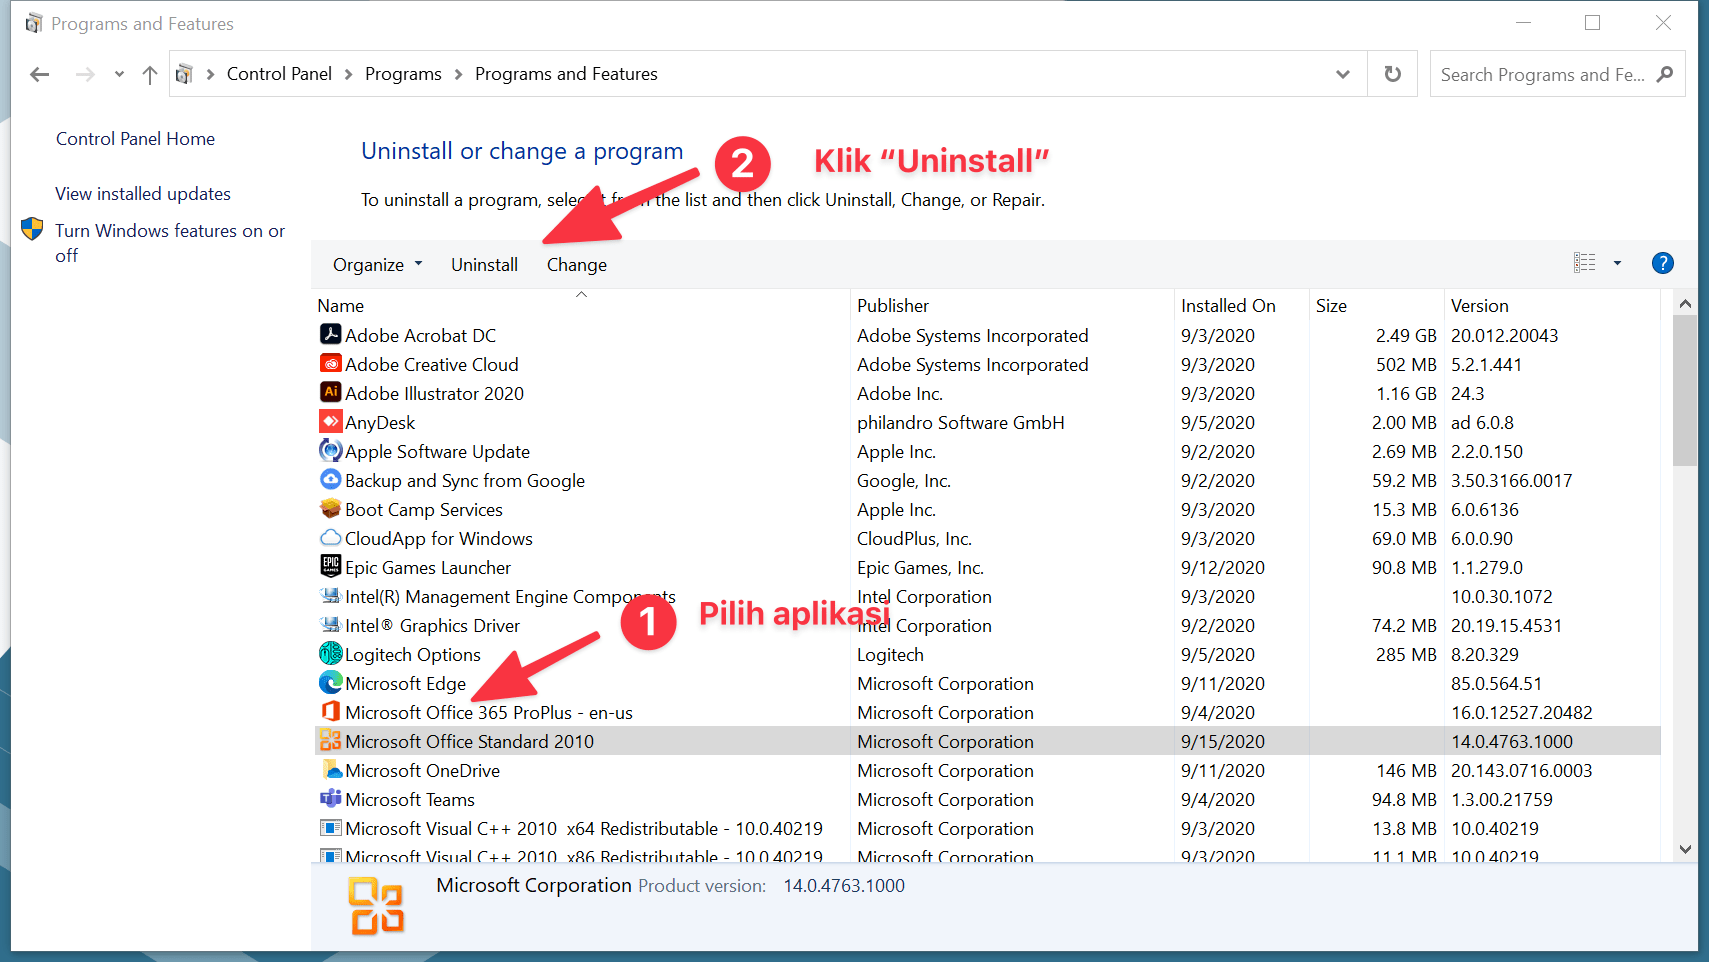Sort by the Version column header
1709x962 pixels.
[1552, 305]
